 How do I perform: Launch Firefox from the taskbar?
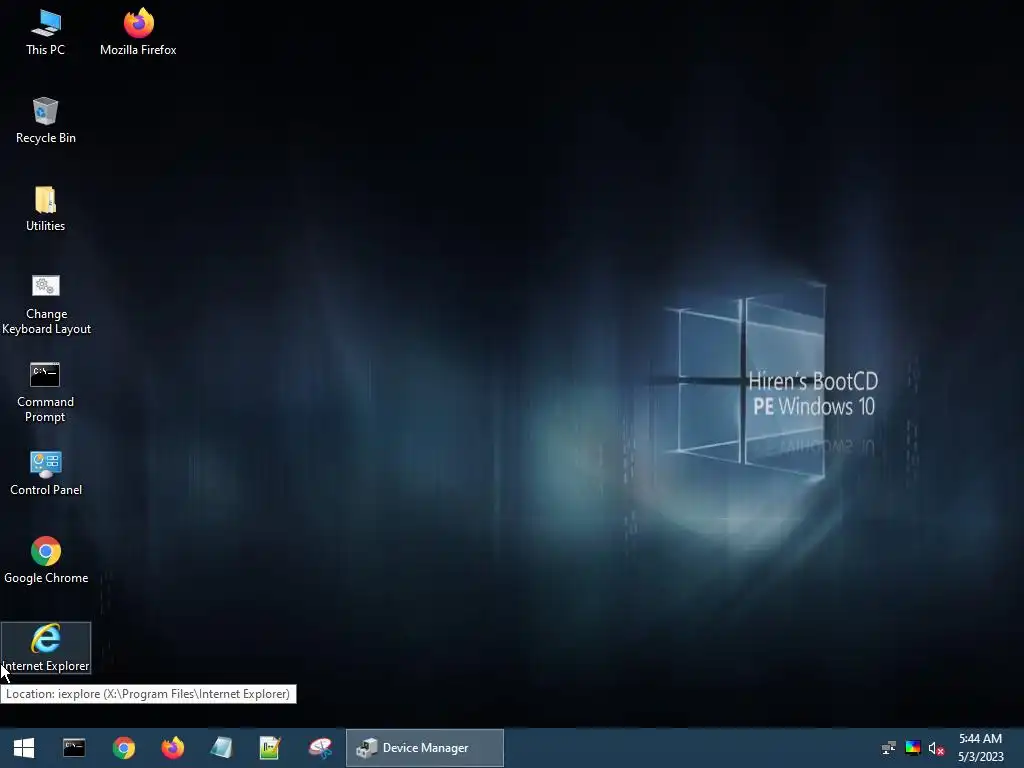tap(173, 748)
